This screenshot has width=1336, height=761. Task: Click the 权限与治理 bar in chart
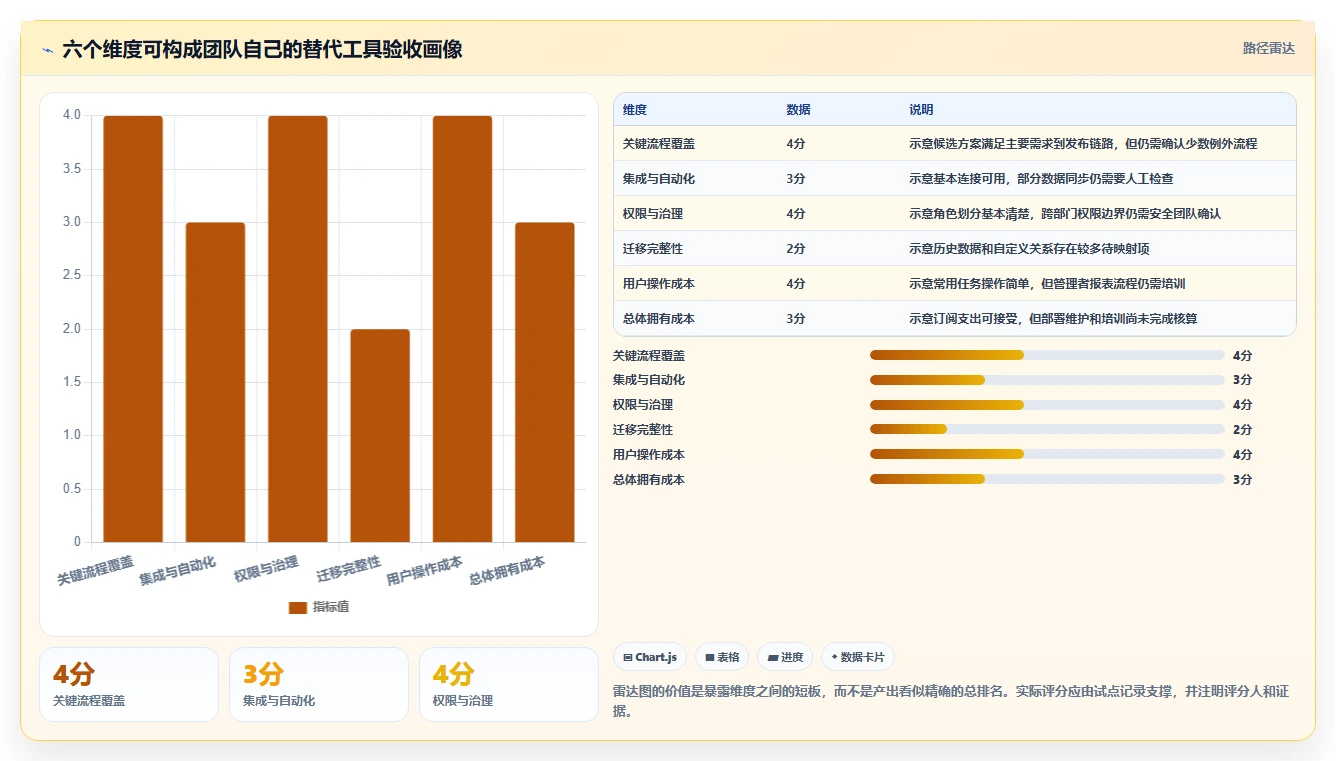point(298,329)
